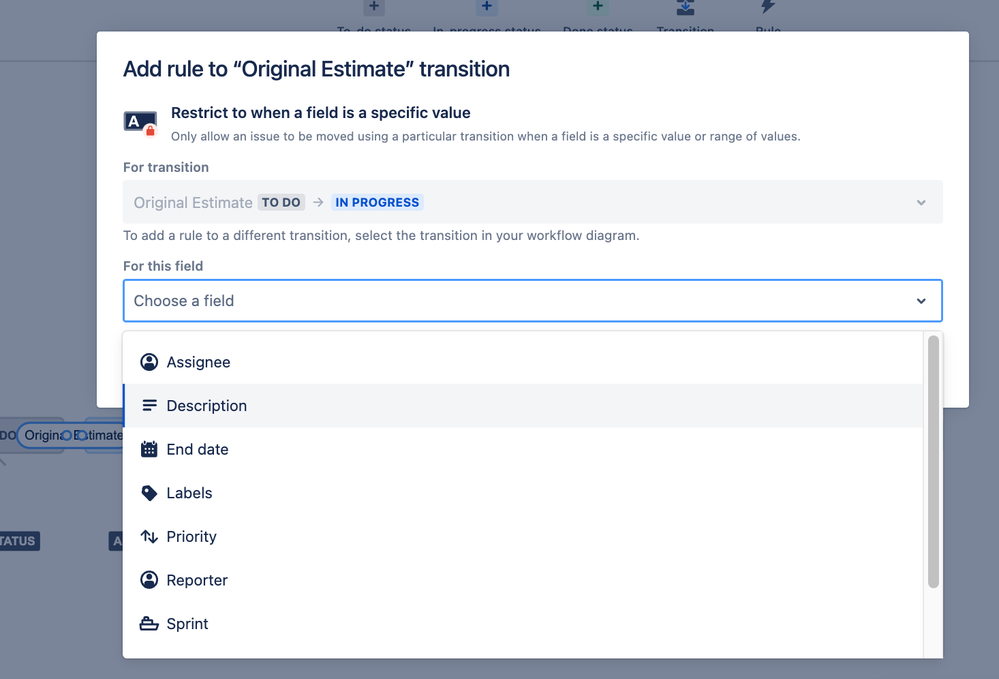Select the Assignee field option
Screen dimensions: 999x679
522,362
